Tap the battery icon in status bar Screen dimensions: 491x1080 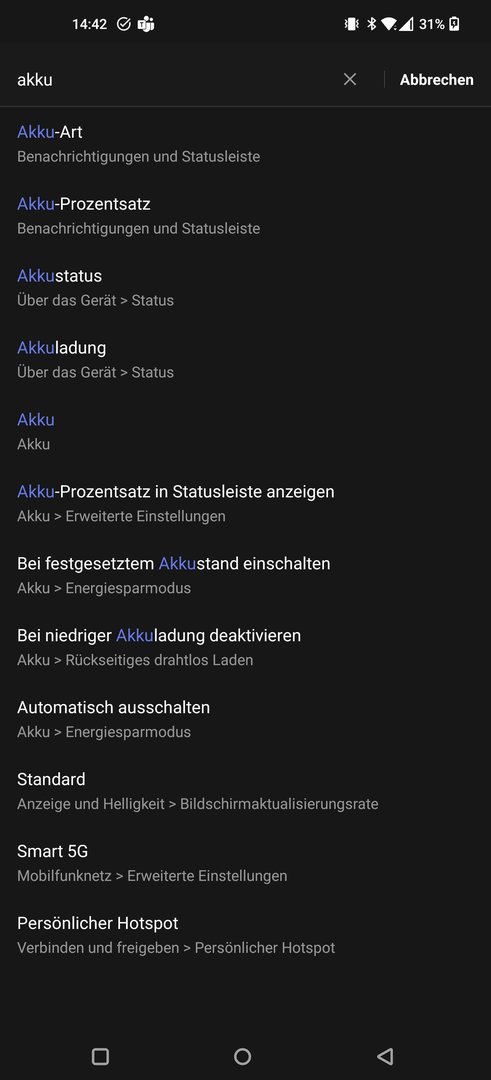tap(454, 24)
